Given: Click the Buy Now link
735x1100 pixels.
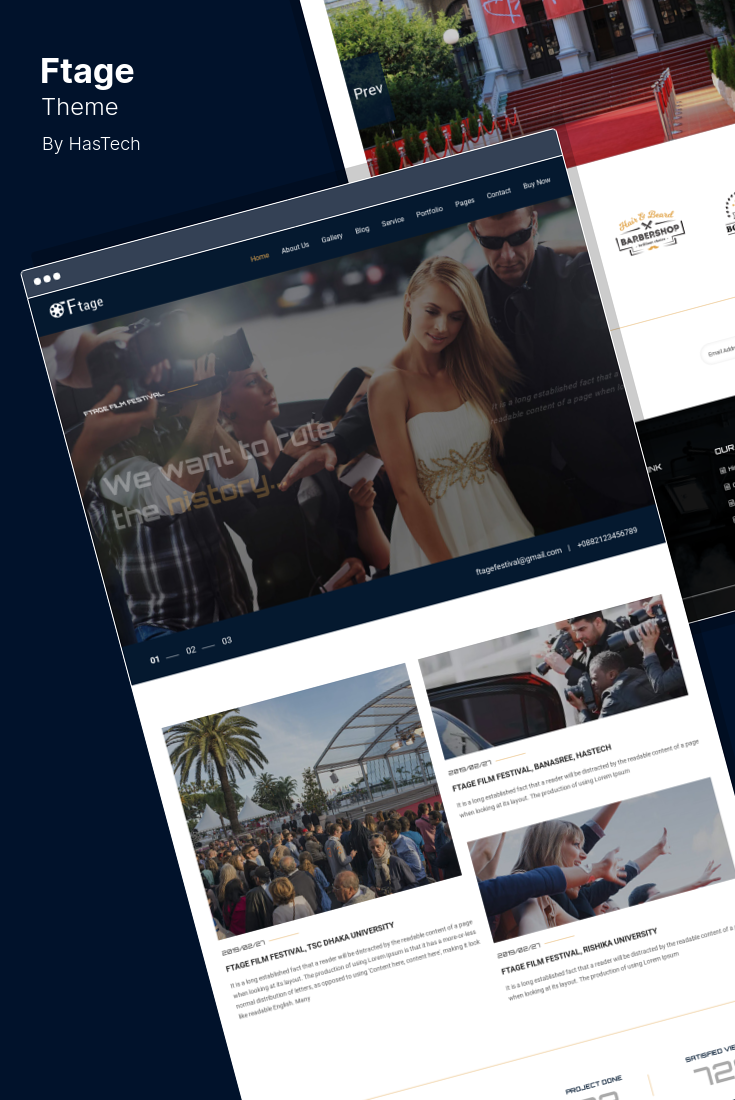Looking at the screenshot, I should point(537,183).
